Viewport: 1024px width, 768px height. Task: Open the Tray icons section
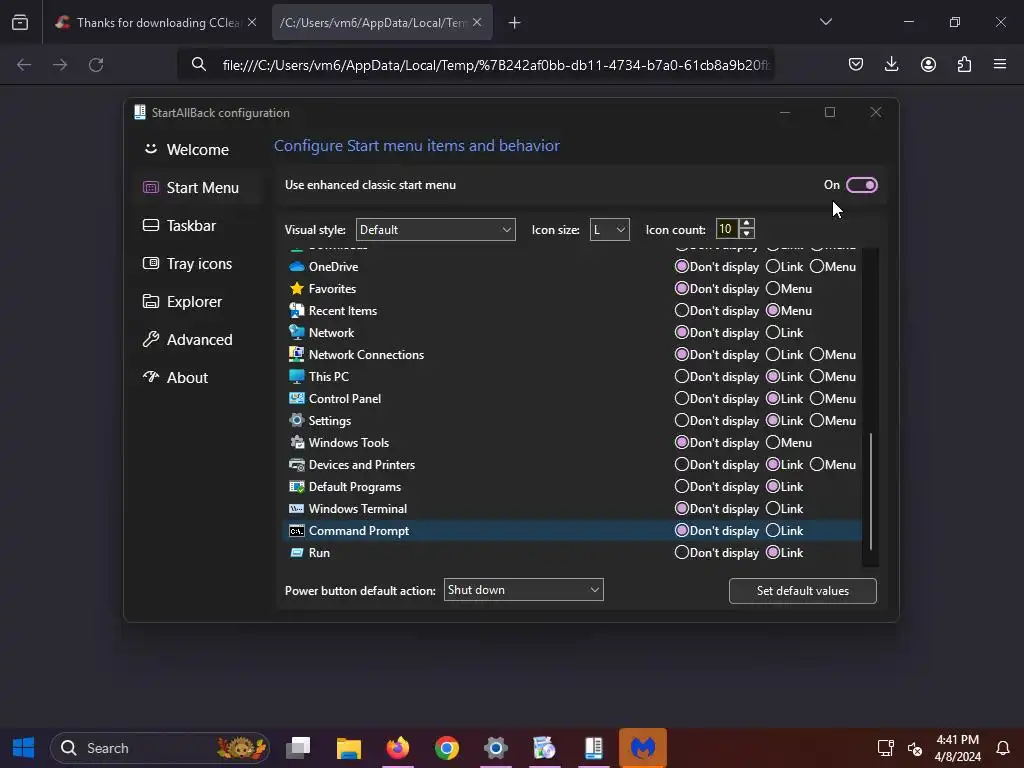(x=197, y=264)
